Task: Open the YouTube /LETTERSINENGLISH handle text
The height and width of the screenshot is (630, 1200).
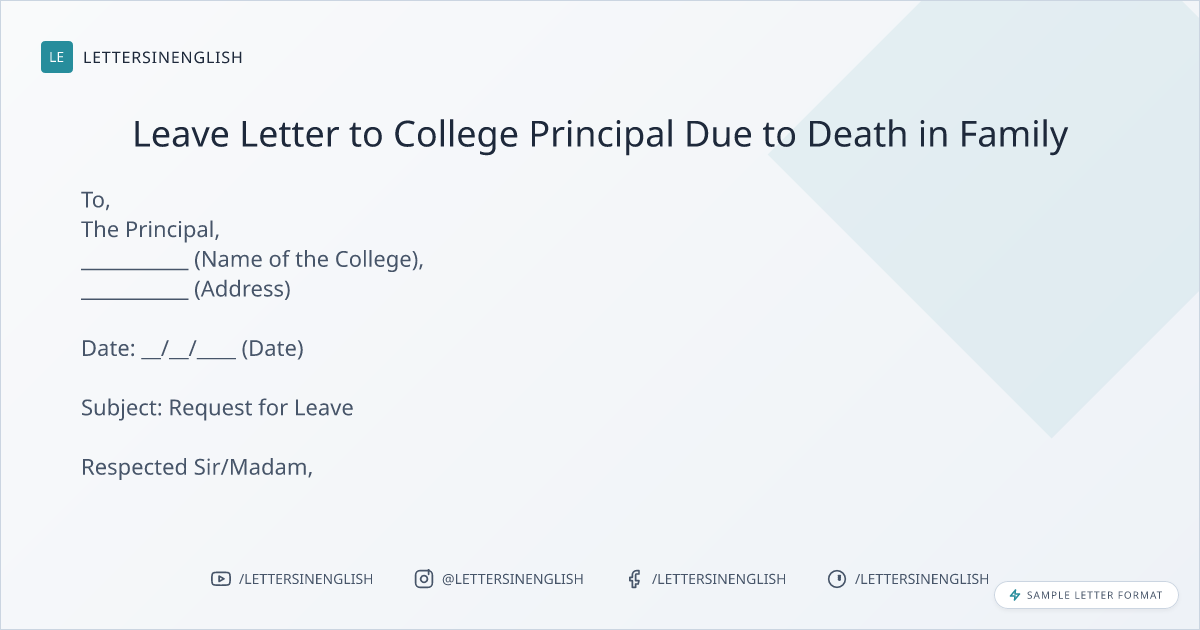Action: (306, 579)
